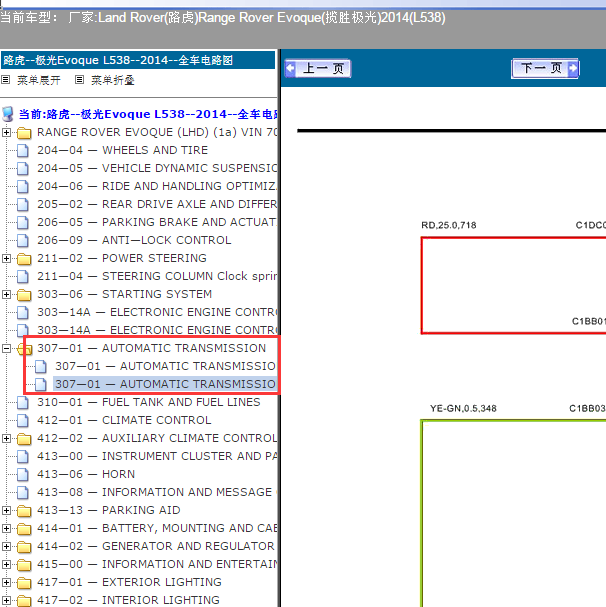Open 412-01 CLIMATE CONTROL diagram
Image resolution: width=606 pixels, height=607 pixels.
click(124, 420)
